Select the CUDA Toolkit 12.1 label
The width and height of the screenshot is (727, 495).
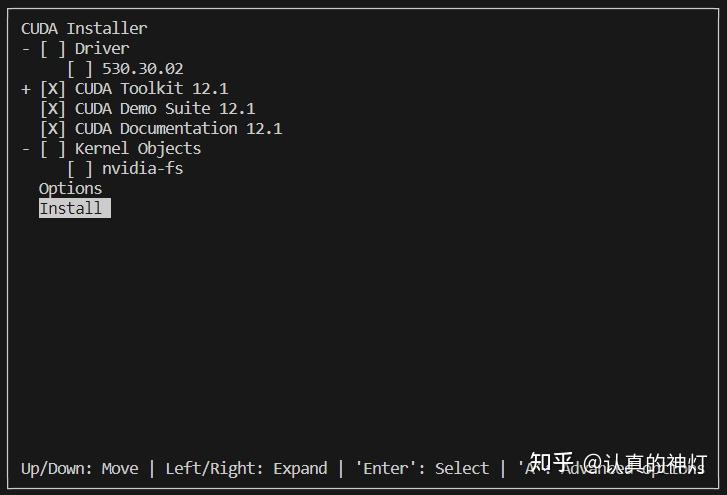[151, 89]
